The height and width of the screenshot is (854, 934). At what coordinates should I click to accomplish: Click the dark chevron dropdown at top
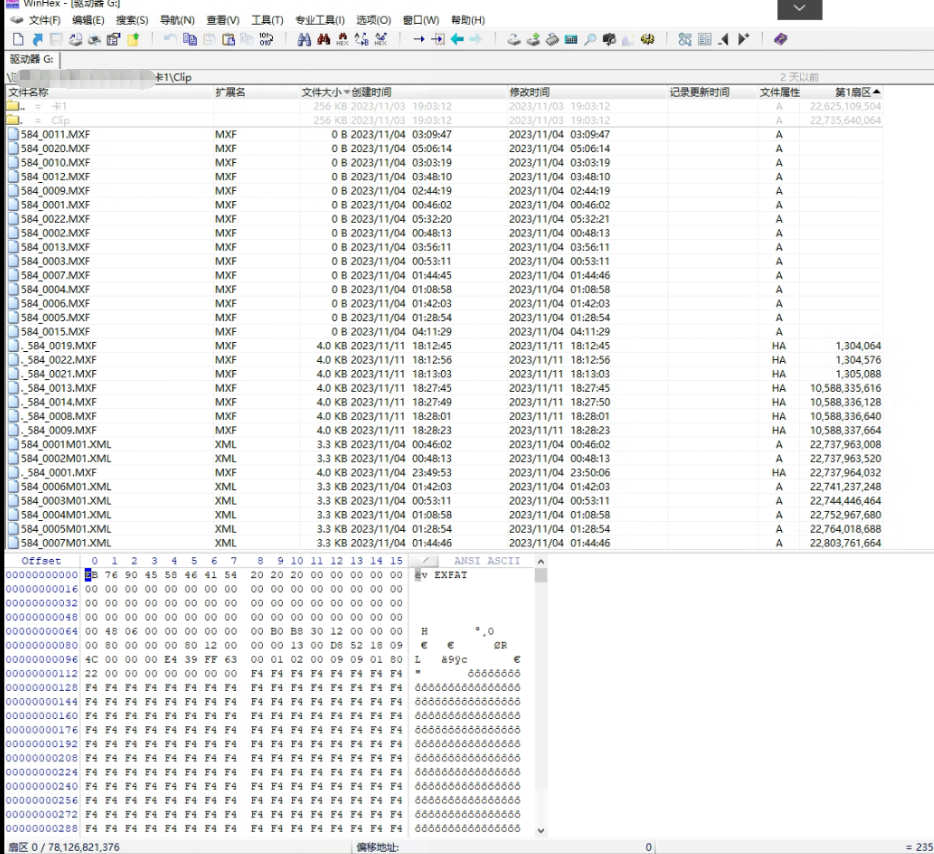(800, 8)
